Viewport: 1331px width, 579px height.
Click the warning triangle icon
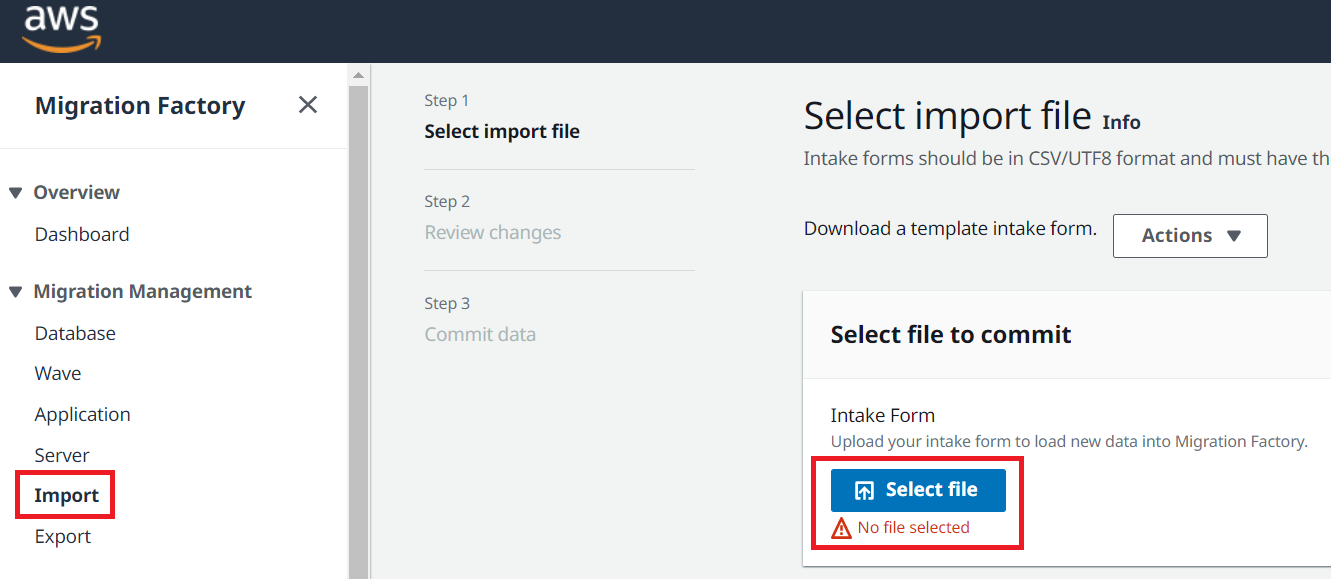pos(841,528)
